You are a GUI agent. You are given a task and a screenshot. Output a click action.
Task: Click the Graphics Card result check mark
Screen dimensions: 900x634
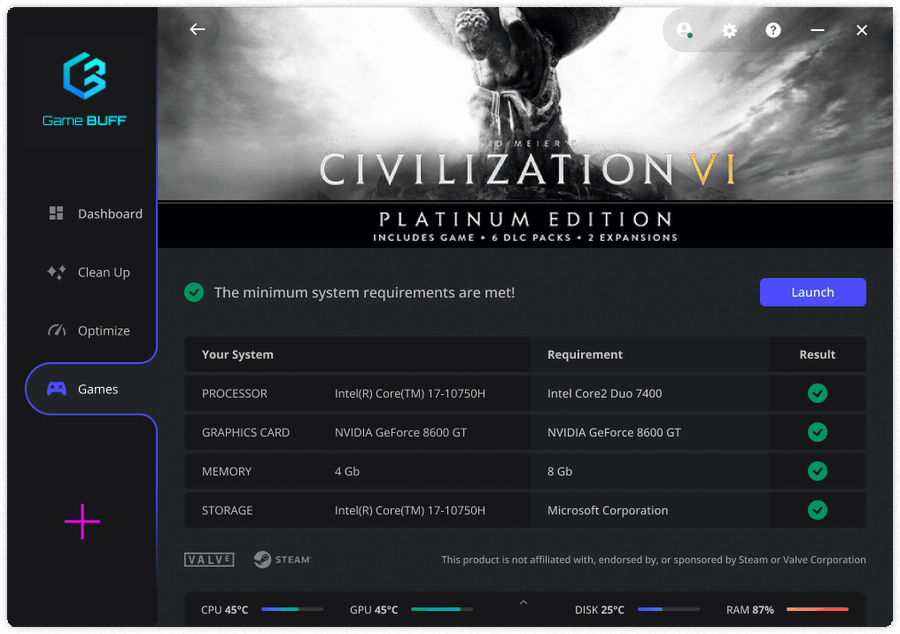(x=817, y=433)
